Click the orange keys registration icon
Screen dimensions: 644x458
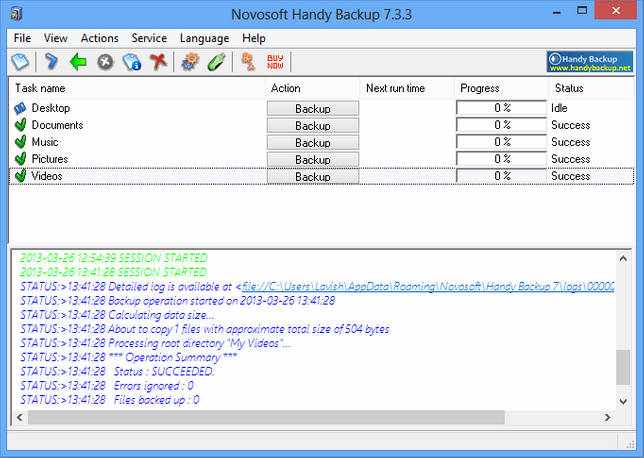(x=248, y=62)
